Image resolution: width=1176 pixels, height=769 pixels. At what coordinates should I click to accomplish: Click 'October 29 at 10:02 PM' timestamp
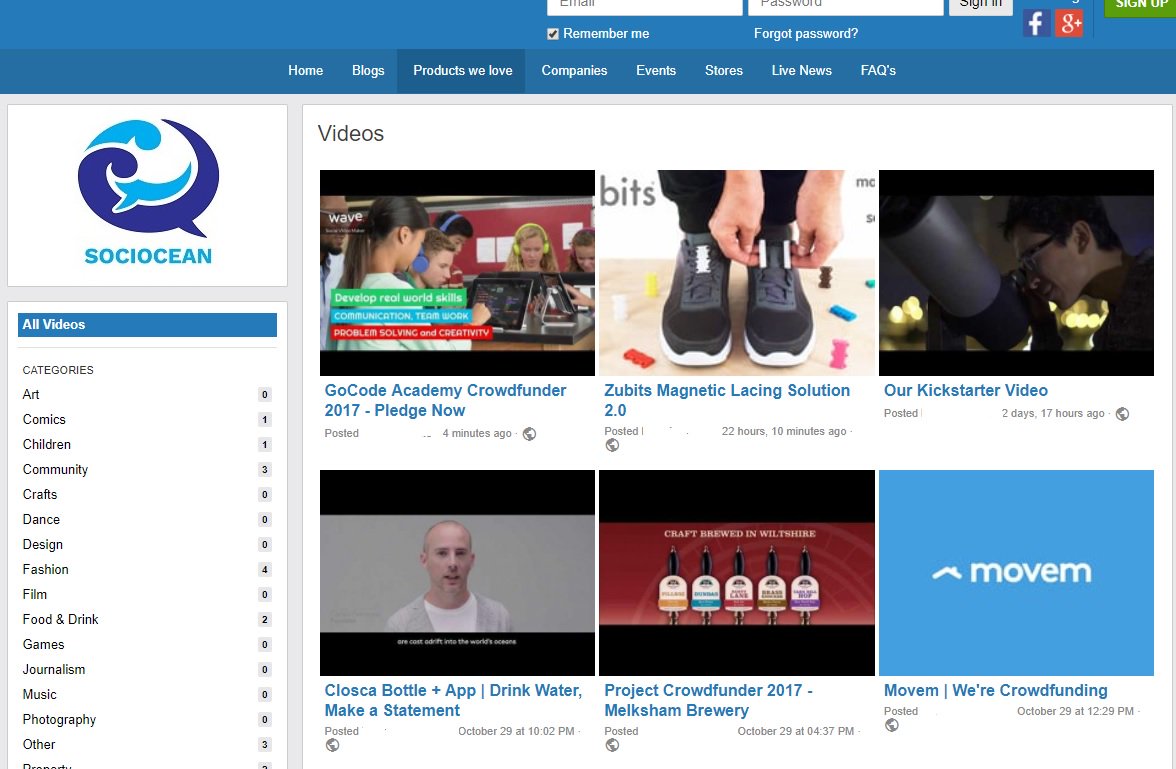click(516, 731)
